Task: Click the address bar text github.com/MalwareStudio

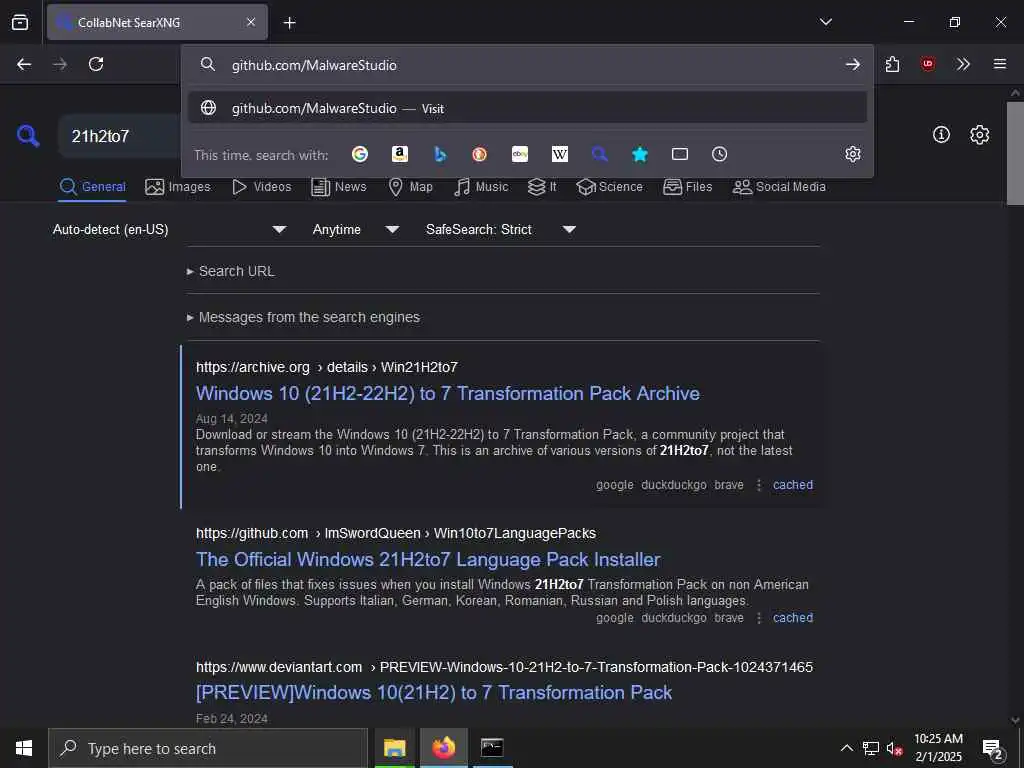Action: [x=314, y=65]
